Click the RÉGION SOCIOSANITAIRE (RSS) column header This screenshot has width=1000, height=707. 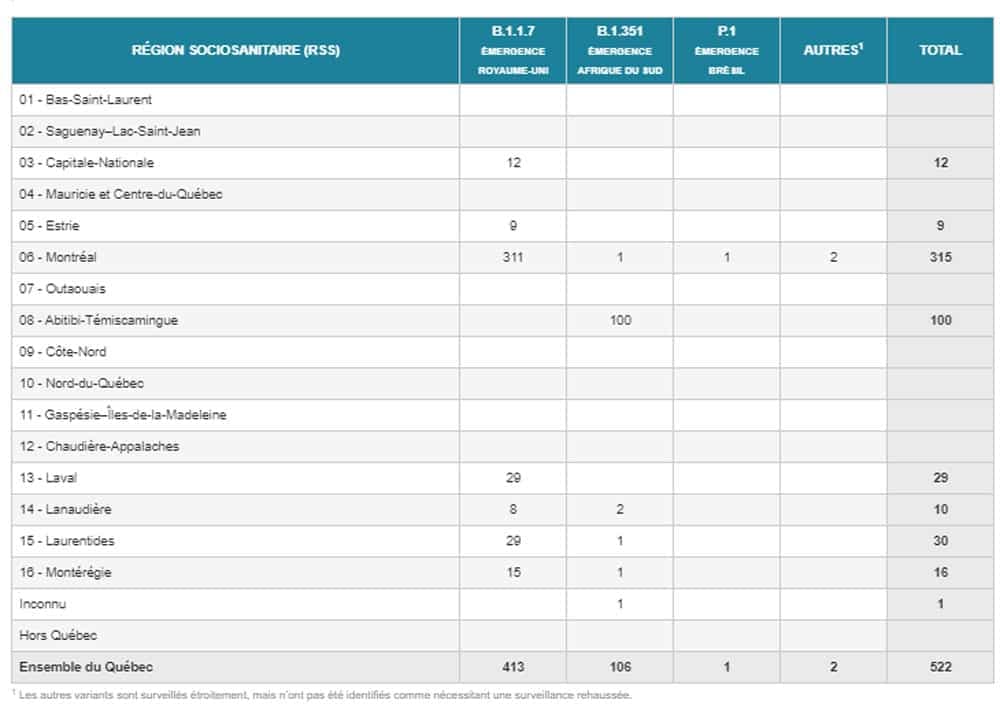236,51
